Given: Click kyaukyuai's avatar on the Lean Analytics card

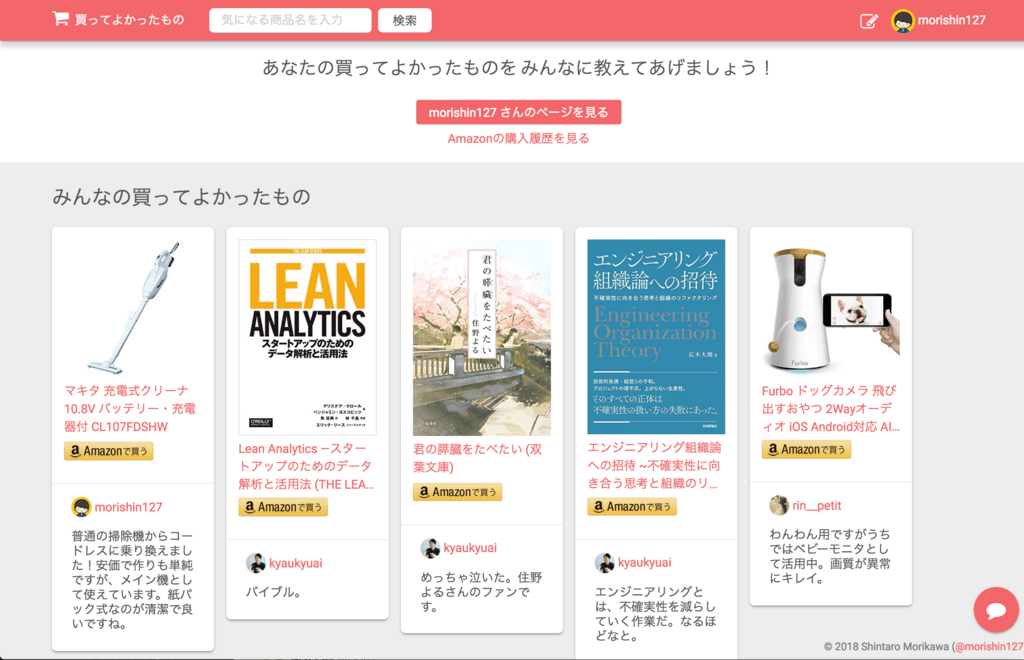Looking at the screenshot, I should [255, 563].
